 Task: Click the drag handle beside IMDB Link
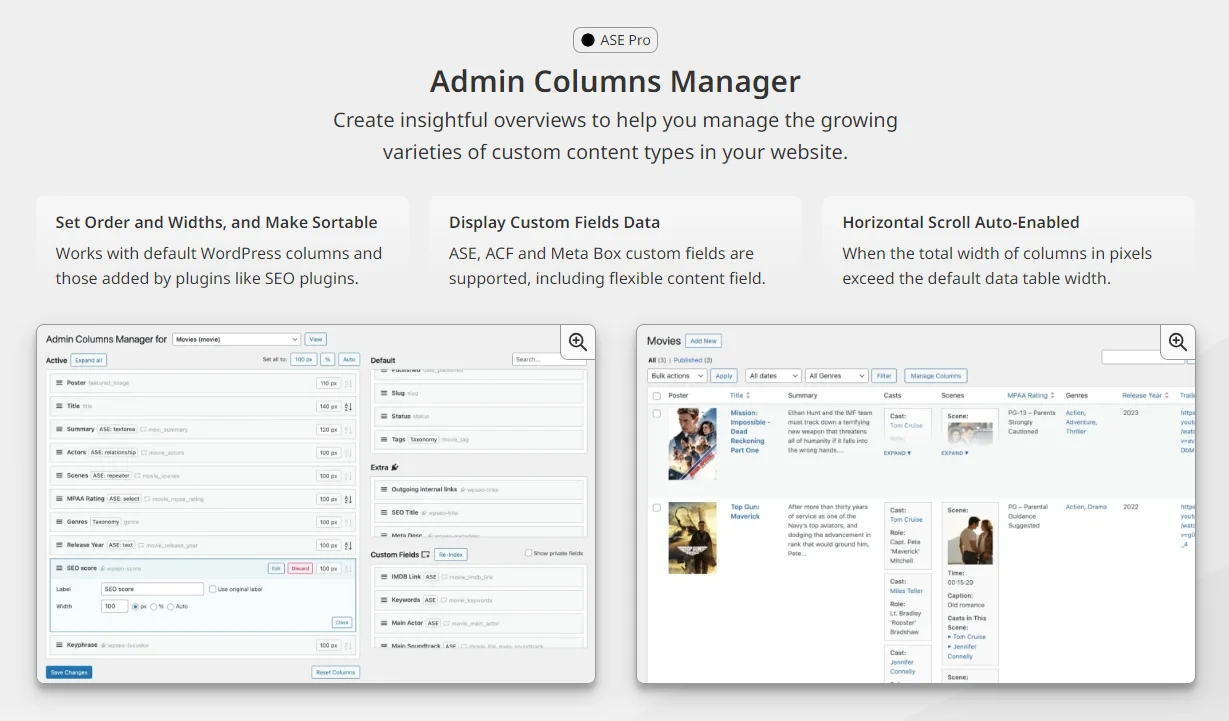click(x=384, y=577)
